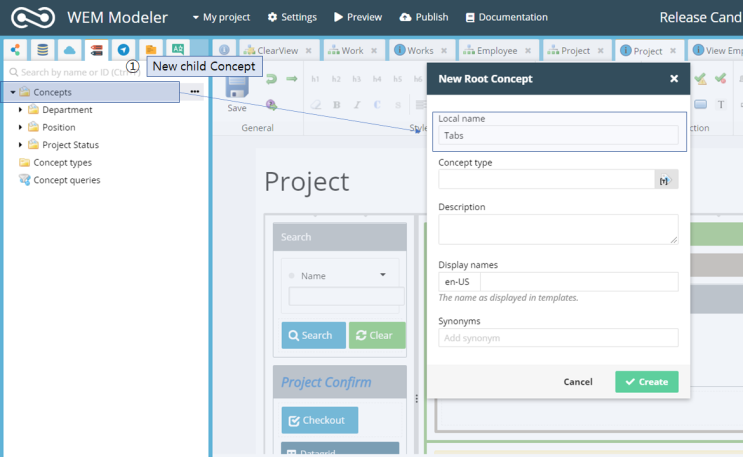Image resolution: width=743 pixels, height=457 pixels.
Task: Collapse the Concepts tree node
Action: (x=13, y=92)
